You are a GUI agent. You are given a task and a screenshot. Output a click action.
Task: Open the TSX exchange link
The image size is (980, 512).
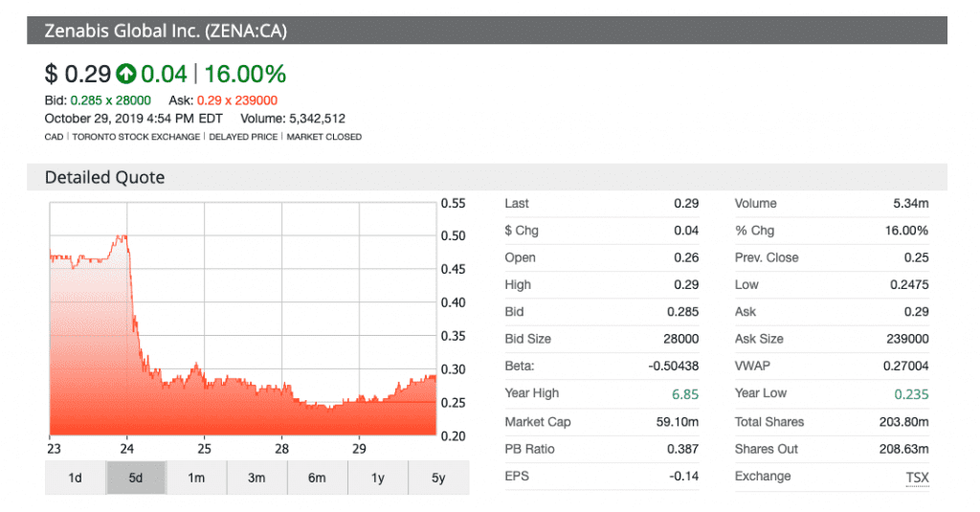pos(916,477)
